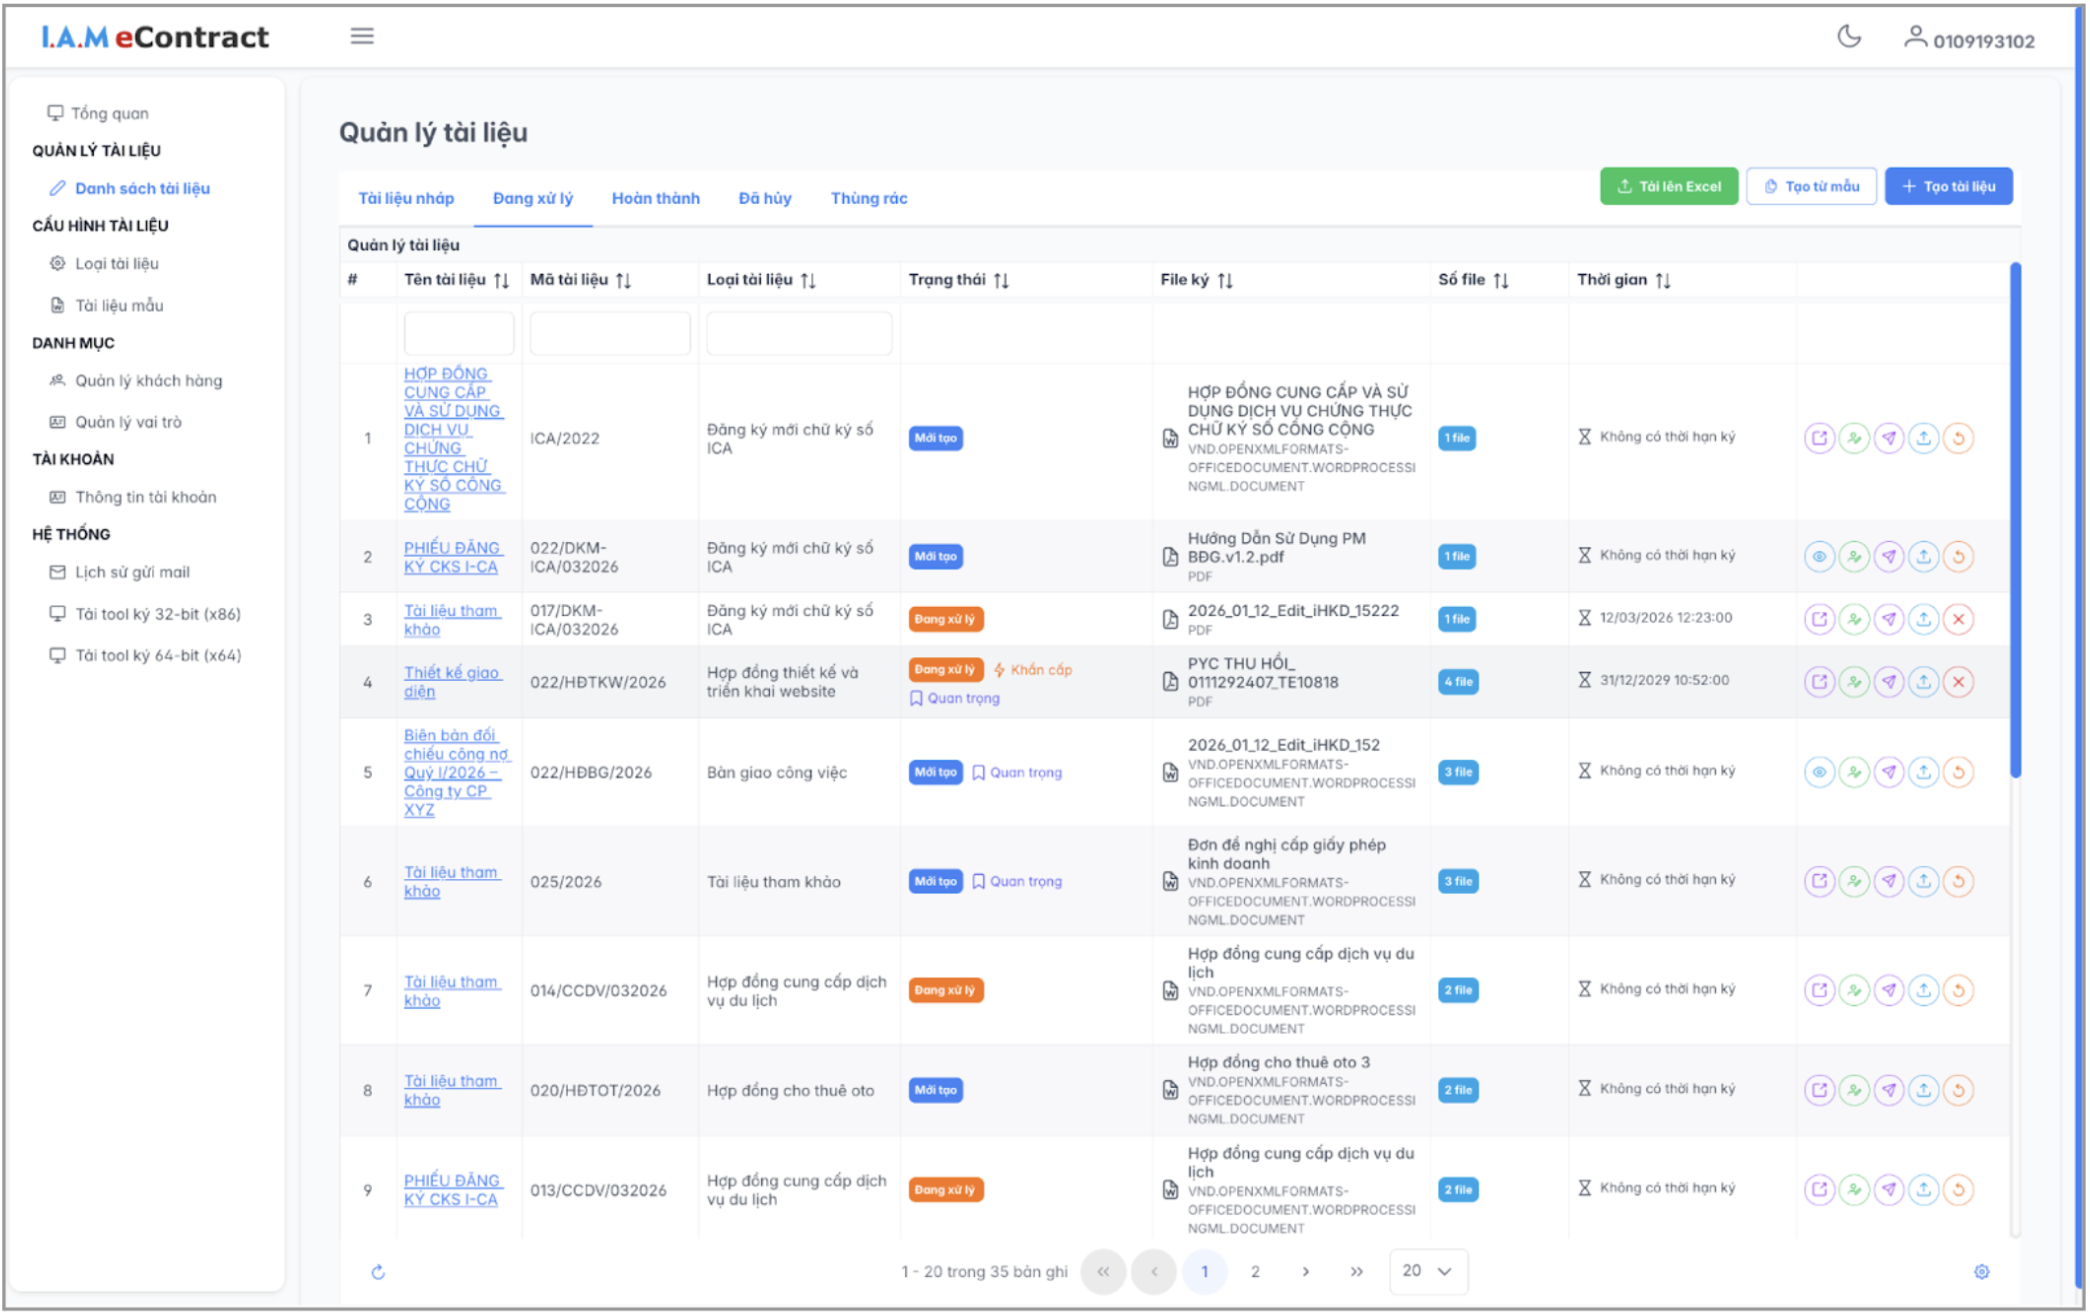Click the Mã tài liệu filter input
This screenshot has height=1314, width=2090.
[609, 333]
